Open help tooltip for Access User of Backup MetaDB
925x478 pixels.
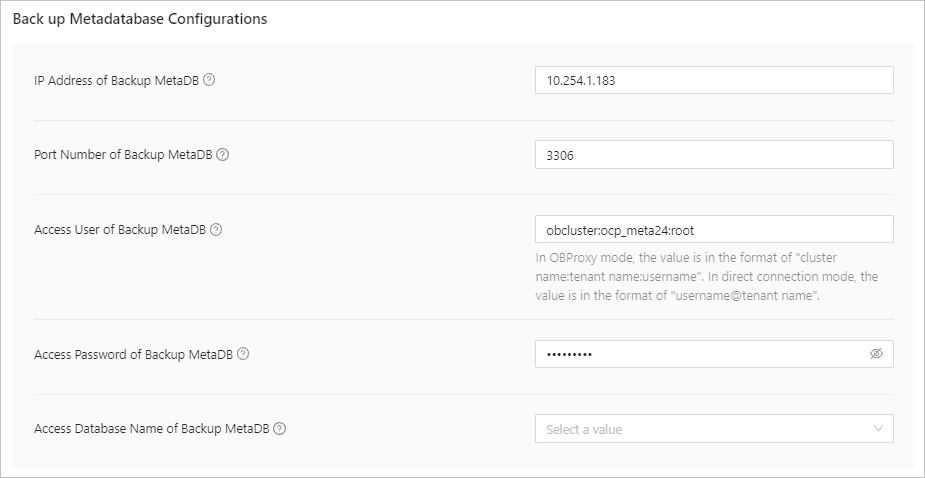click(x=216, y=229)
